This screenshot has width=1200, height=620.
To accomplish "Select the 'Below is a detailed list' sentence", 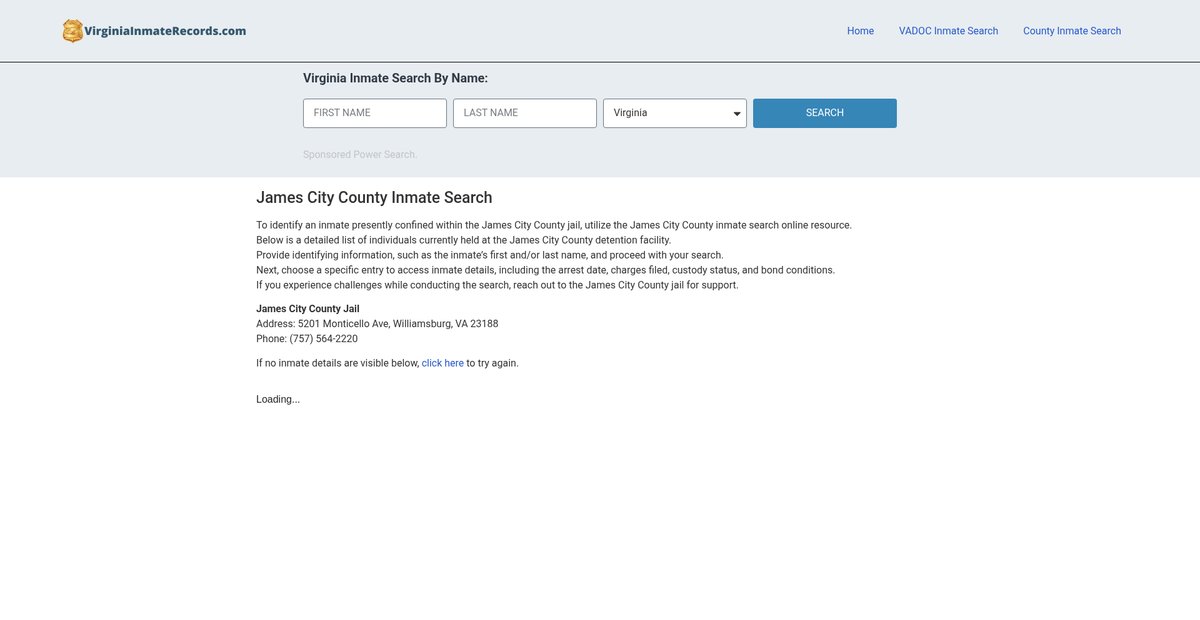I will click(x=464, y=240).
